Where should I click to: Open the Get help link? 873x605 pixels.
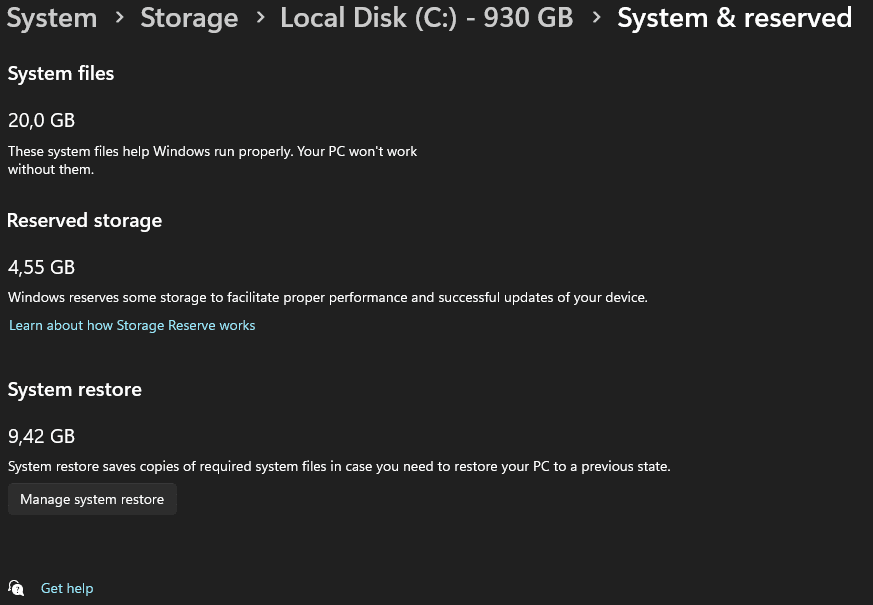coord(67,589)
